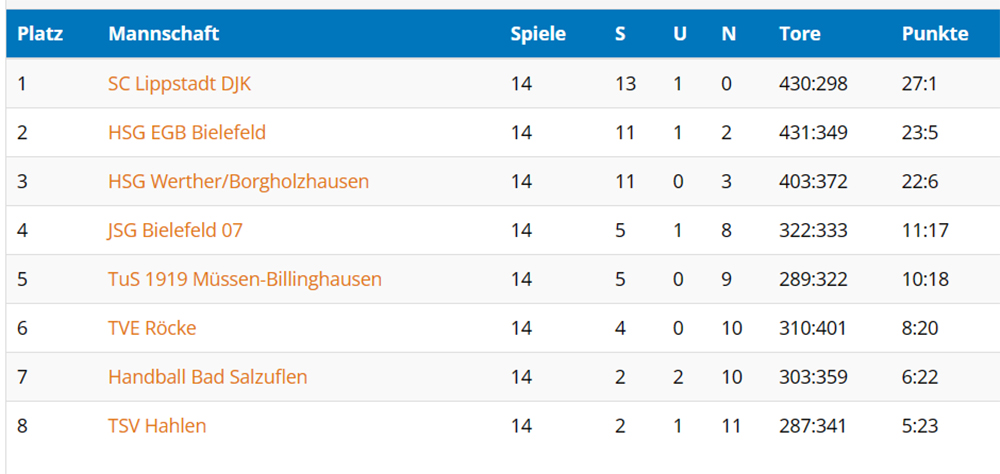
Task: Click the 322:333 goals cell
Action: [x=813, y=230]
